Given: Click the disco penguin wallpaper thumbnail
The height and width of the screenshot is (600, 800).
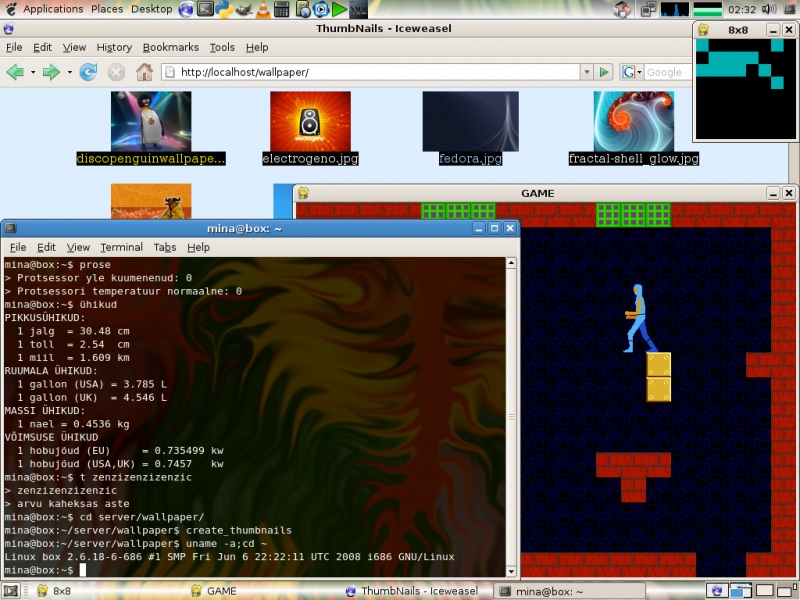Looking at the screenshot, I should (x=151, y=121).
